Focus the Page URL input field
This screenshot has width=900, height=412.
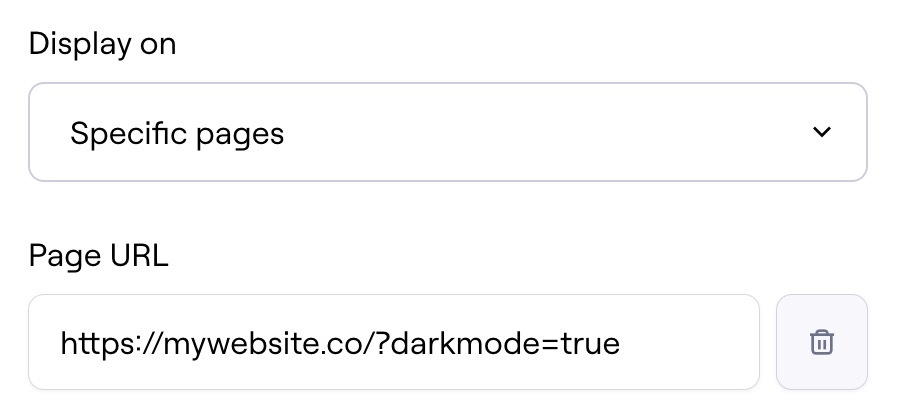[x=393, y=342]
